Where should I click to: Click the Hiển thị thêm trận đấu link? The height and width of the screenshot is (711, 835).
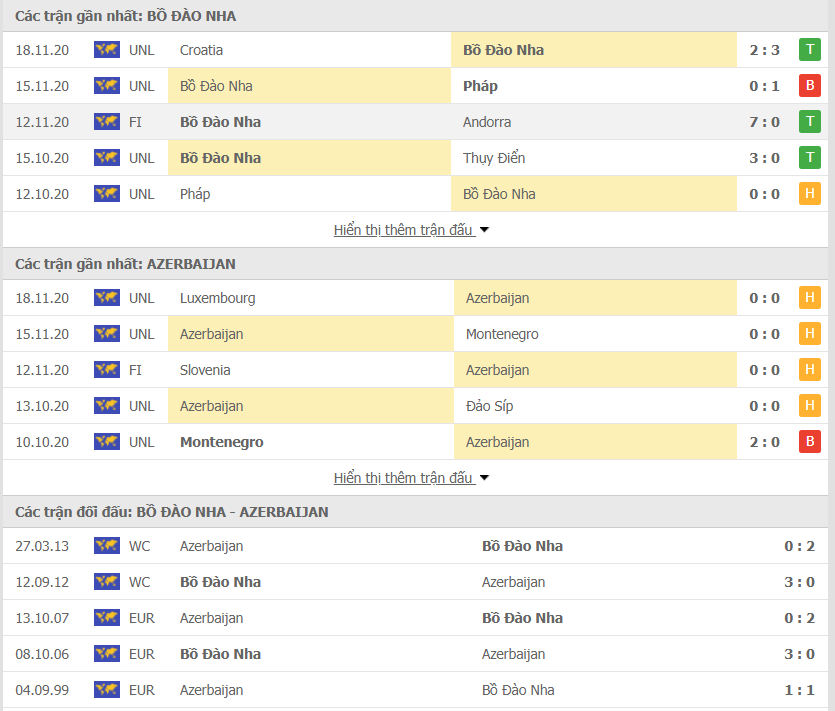pyautogui.click(x=400, y=229)
